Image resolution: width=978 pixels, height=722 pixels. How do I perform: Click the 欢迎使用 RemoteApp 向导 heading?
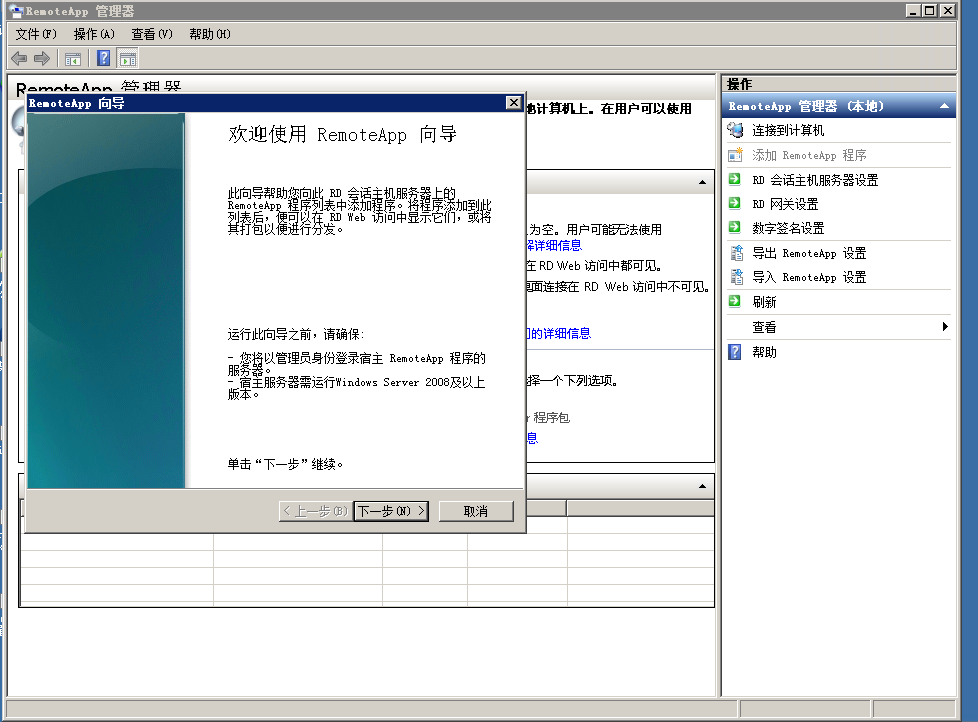[343, 134]
